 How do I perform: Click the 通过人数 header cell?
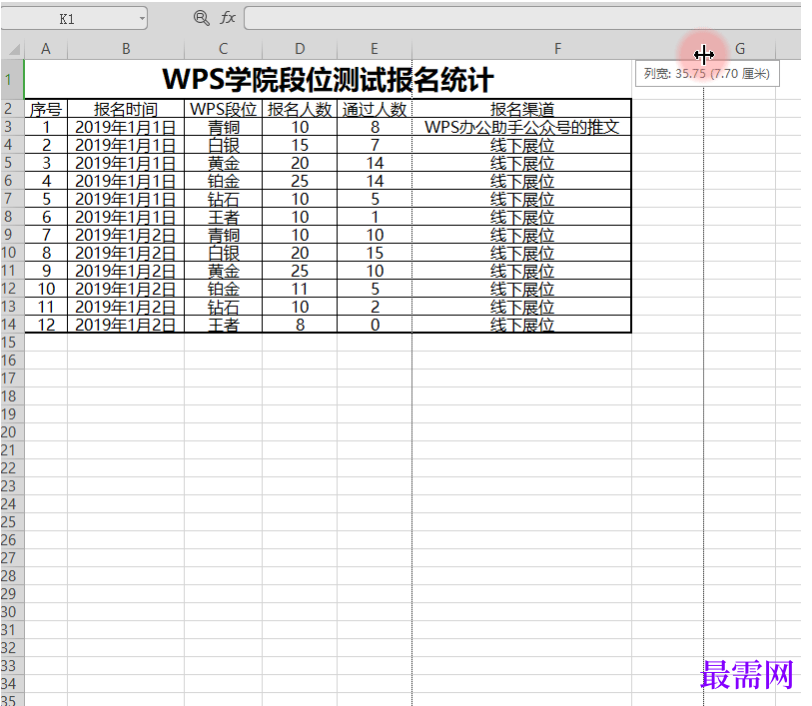(x=374, y=109)
